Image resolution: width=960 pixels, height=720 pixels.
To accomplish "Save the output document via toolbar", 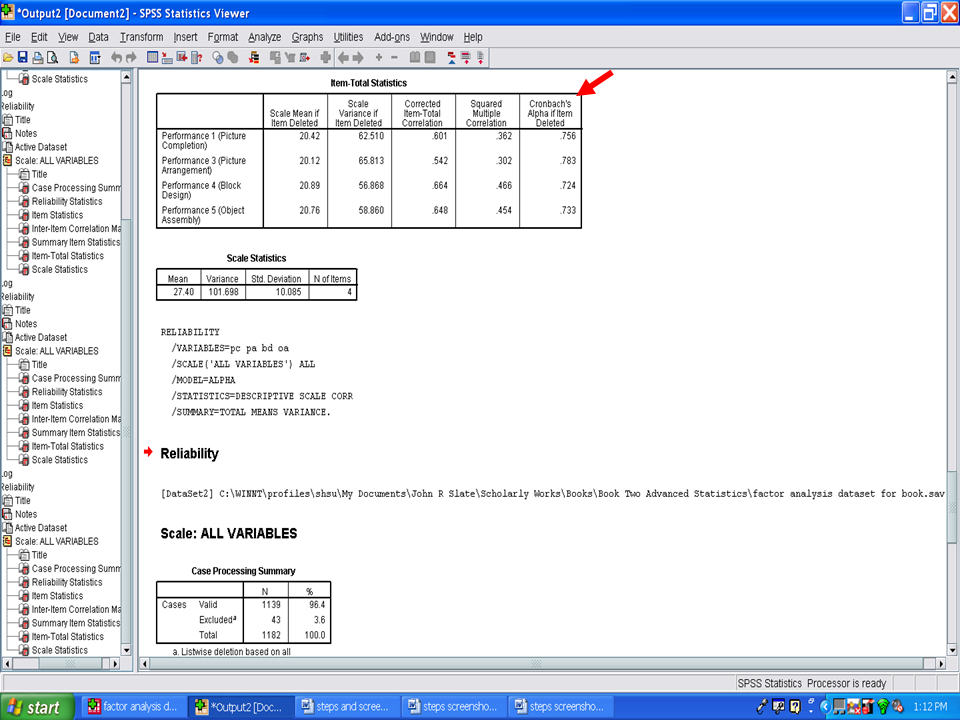I will click(x=22, y=58).
